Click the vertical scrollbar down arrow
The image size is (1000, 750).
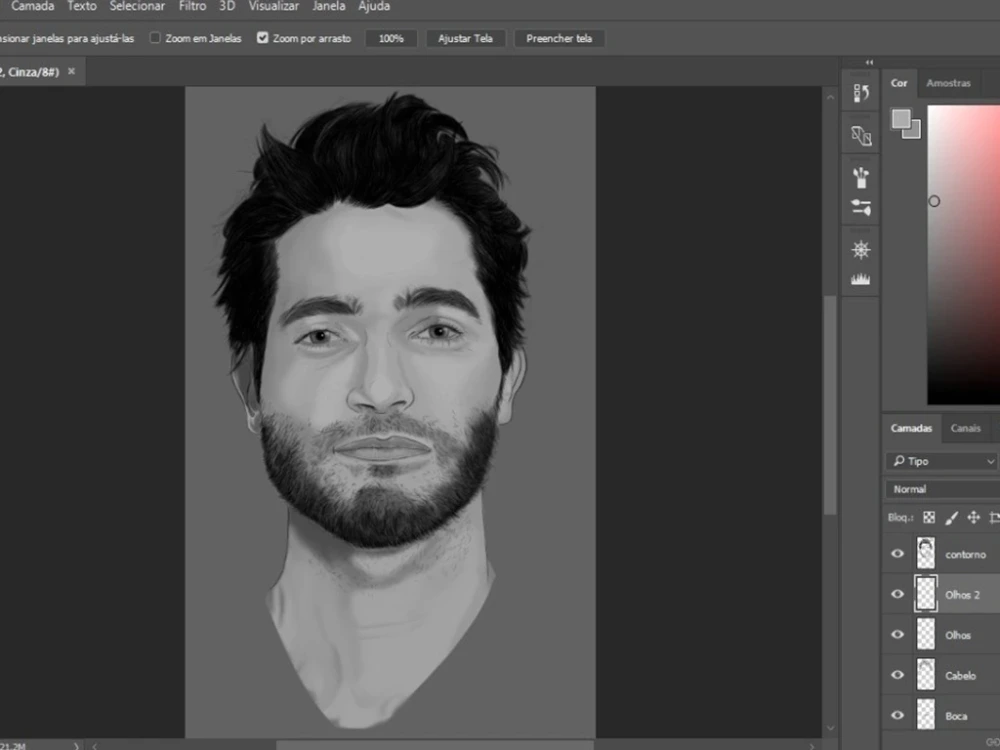point(830,728)
